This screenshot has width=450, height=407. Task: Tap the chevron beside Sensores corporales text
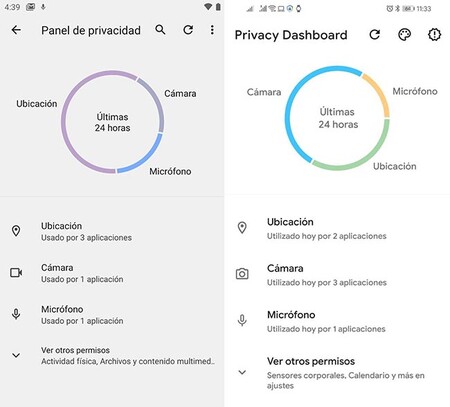pyautogui.click(x=242, y=372)
